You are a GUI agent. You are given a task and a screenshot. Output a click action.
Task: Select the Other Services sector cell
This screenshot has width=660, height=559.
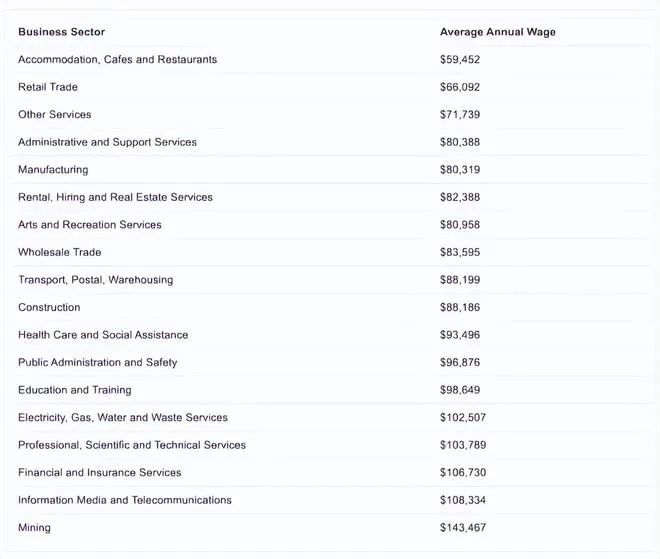pos(54,115)
